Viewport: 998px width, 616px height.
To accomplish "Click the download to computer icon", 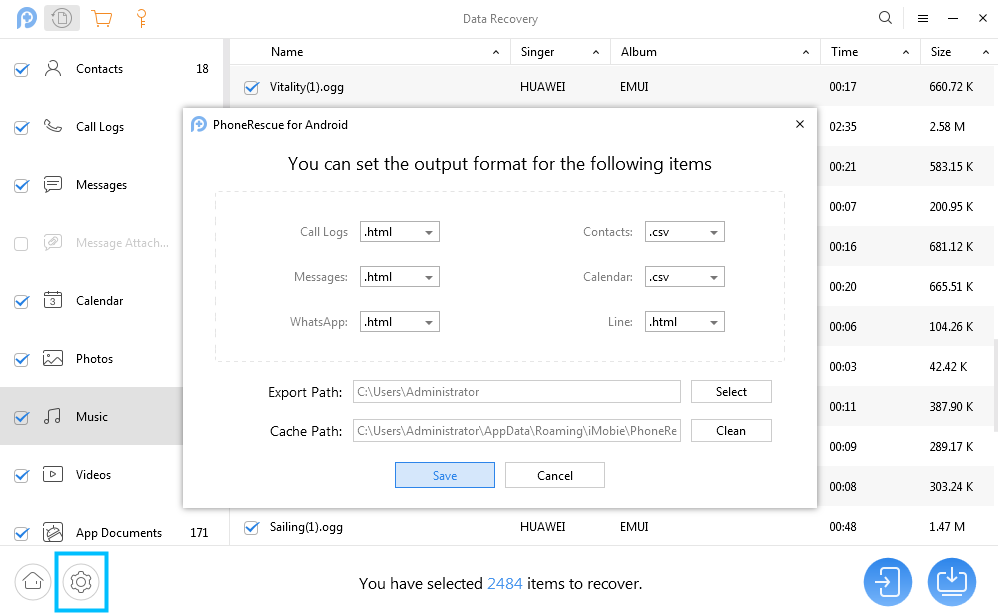I will (x=952, y=582).
